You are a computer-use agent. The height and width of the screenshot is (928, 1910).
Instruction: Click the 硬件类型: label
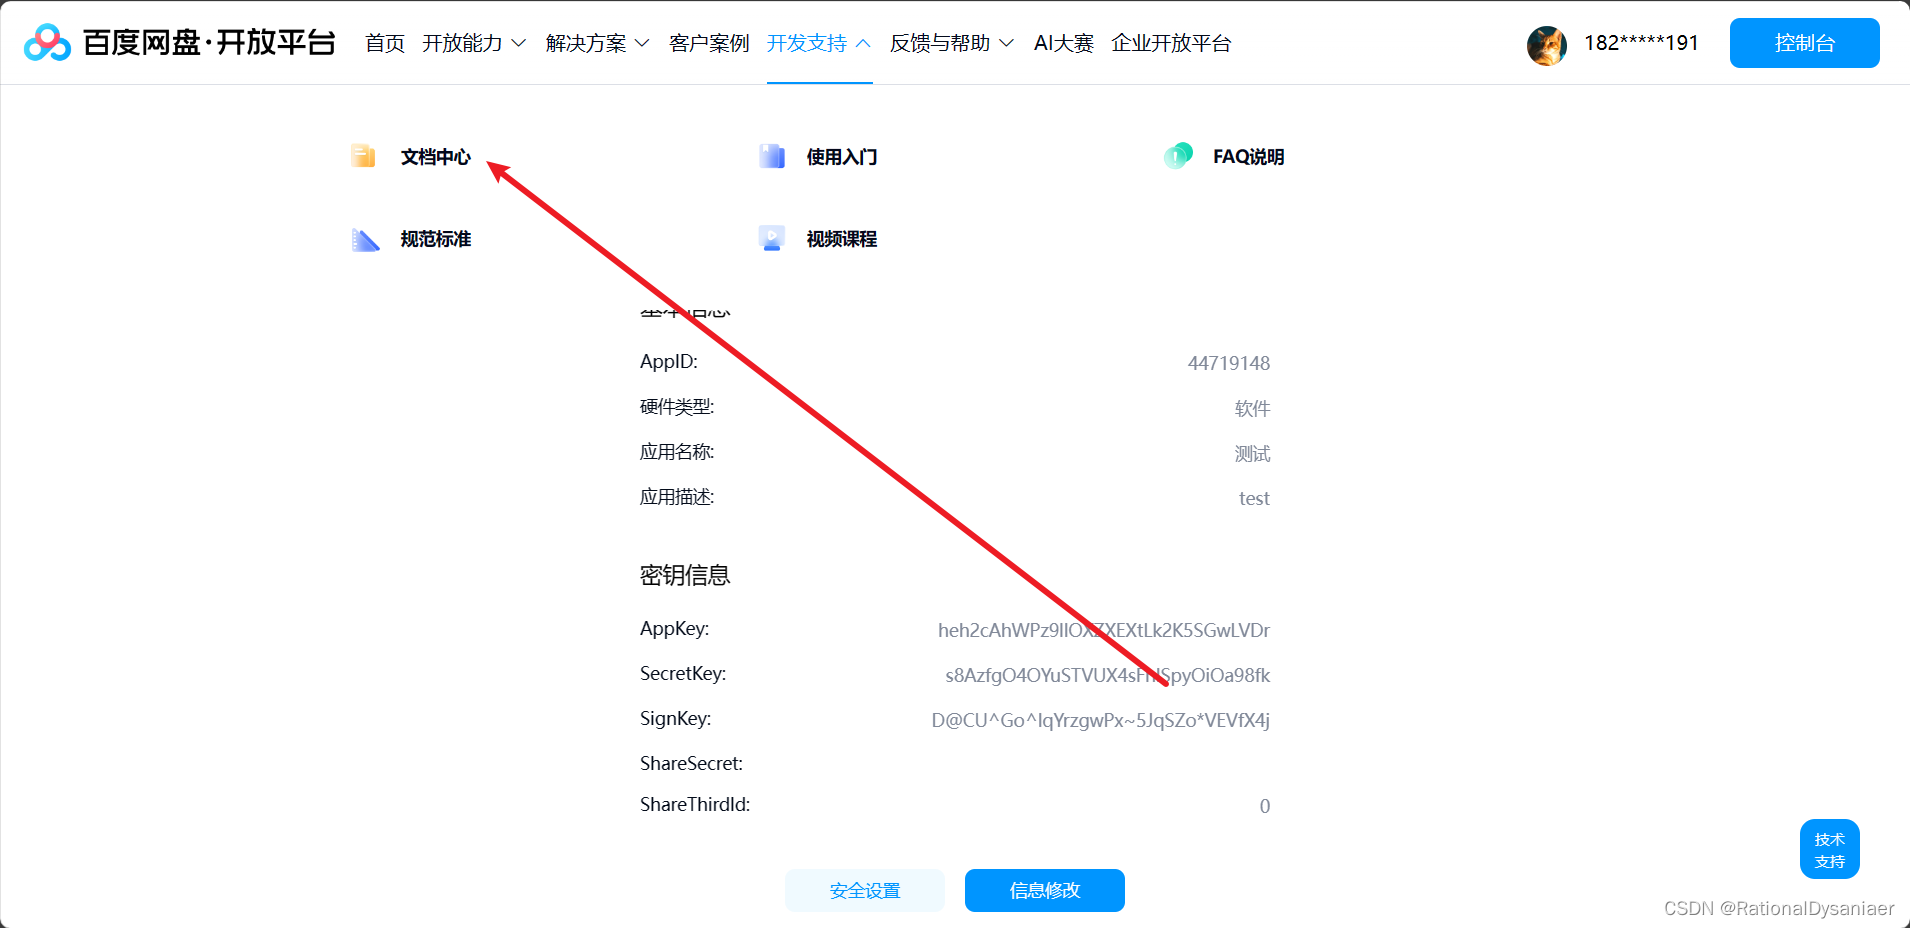[x=677, y=407]
